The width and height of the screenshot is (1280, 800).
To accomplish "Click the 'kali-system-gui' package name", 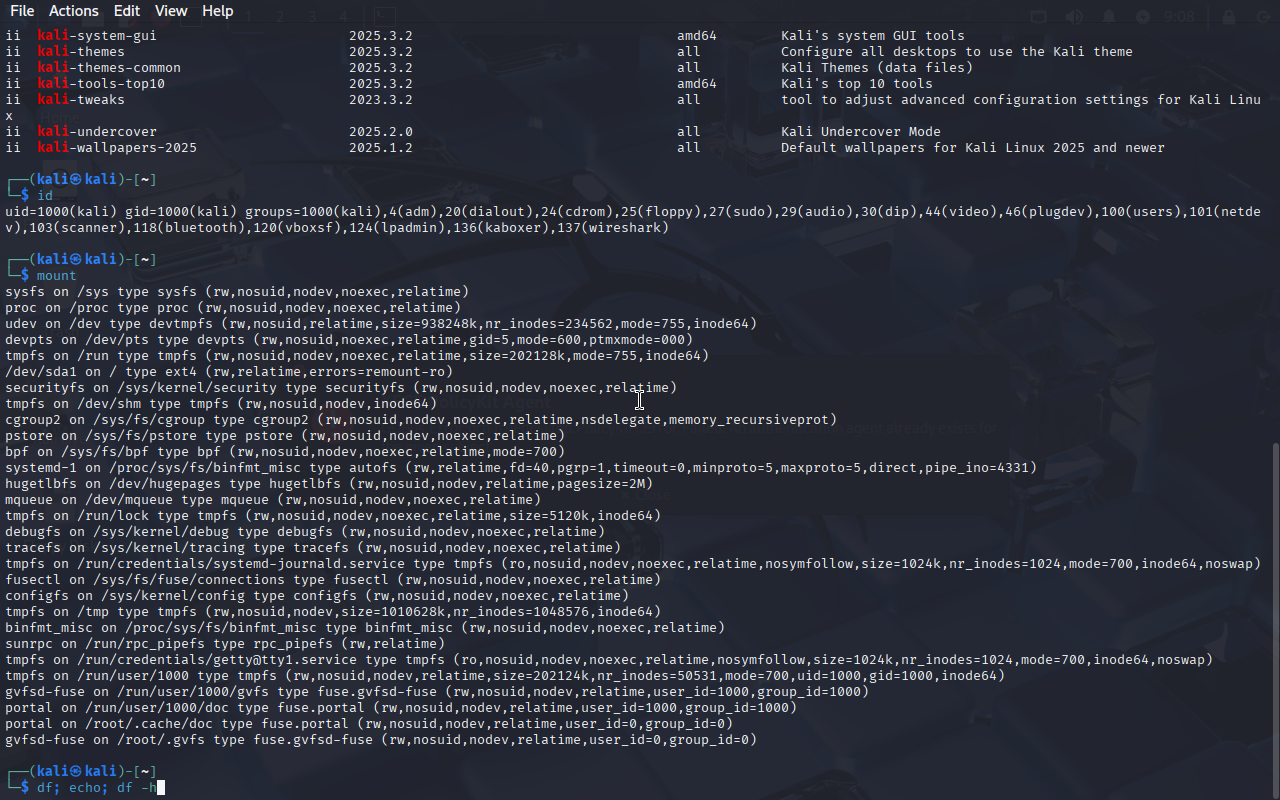I will tap(97, 35).
